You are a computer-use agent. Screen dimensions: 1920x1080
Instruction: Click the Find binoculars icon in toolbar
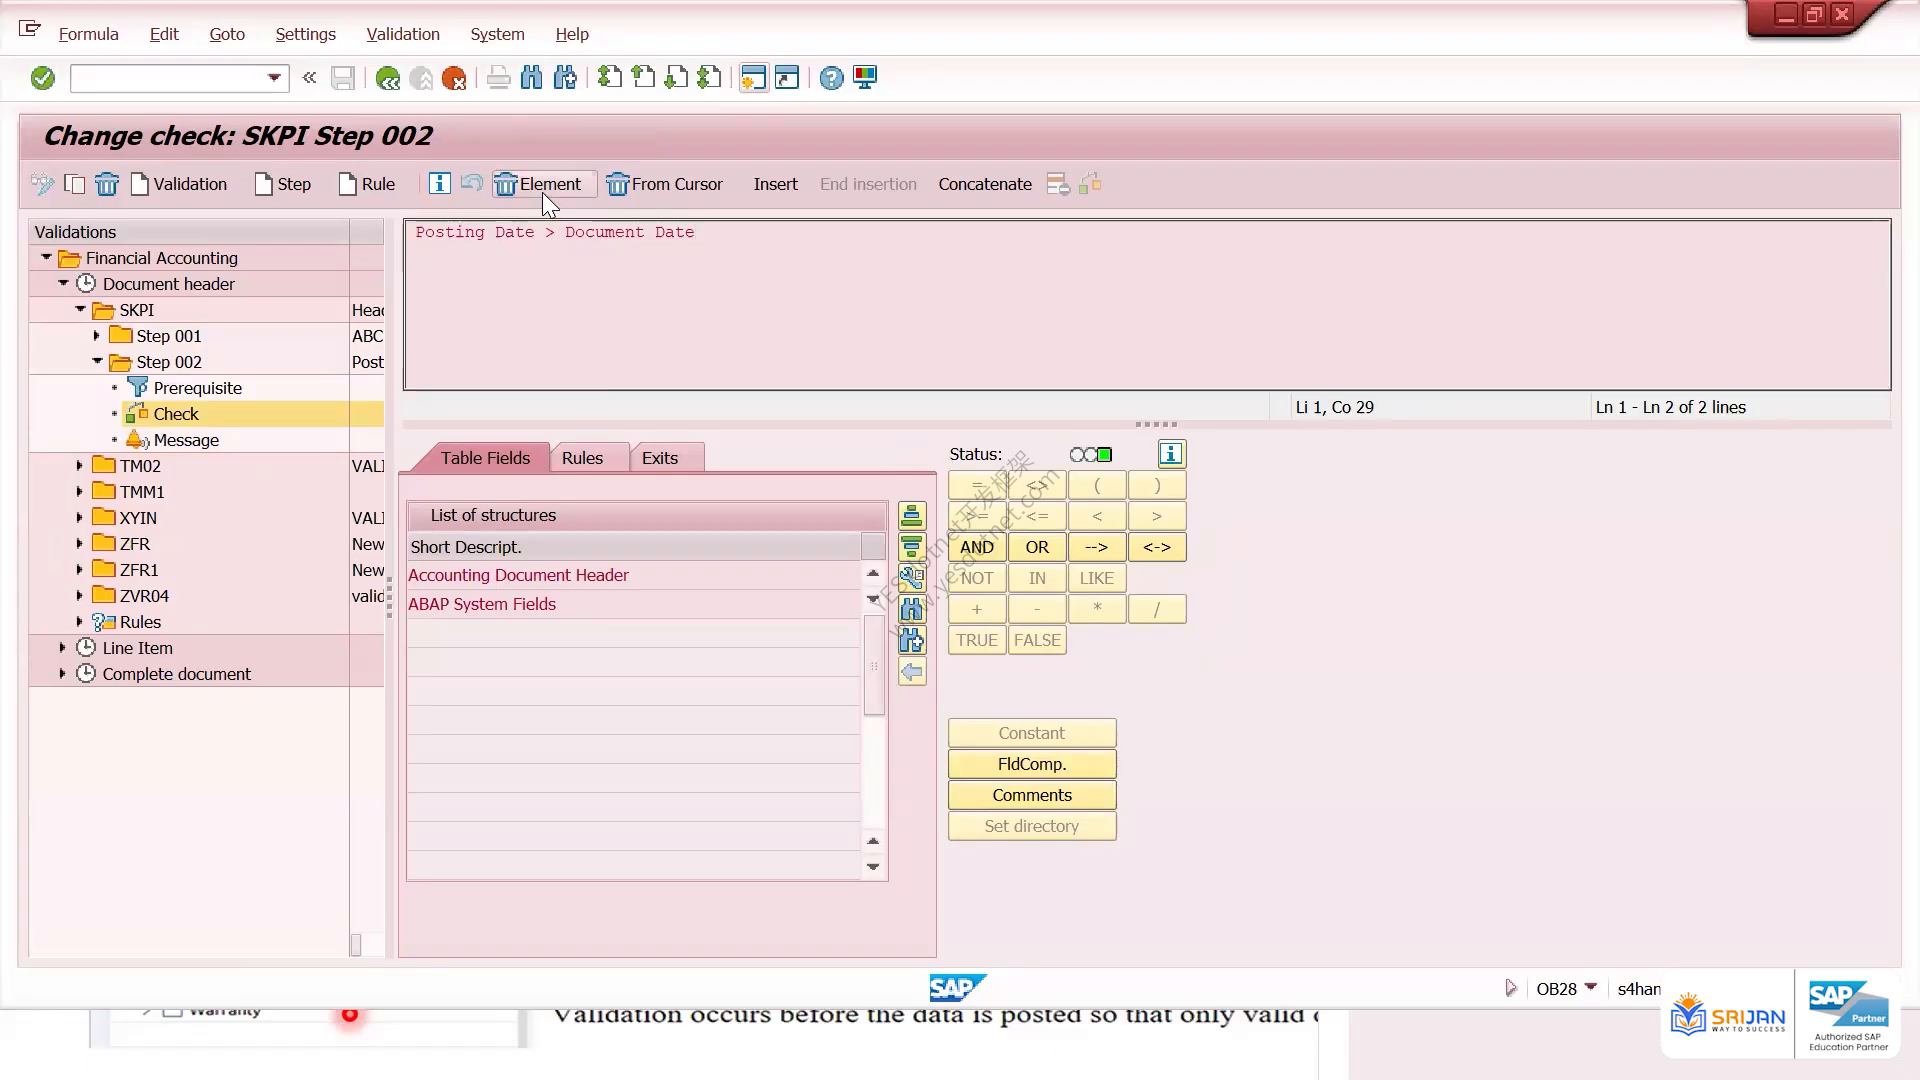532,78
